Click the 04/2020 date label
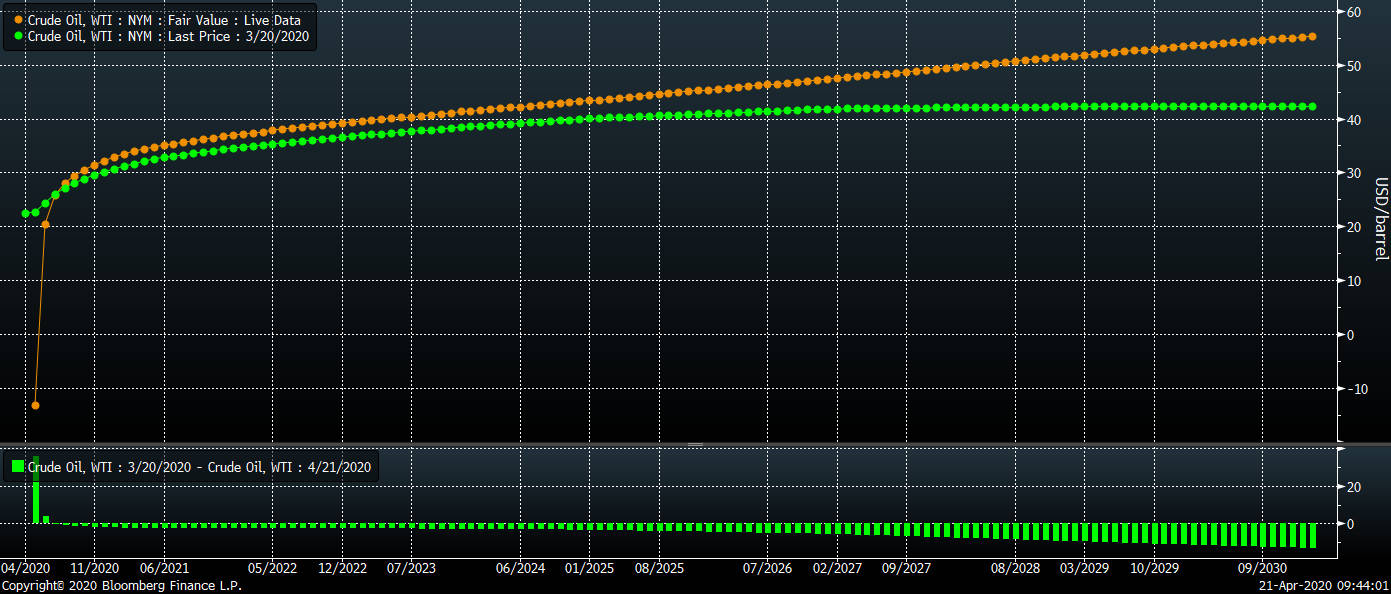 pyautogui.click(x=26, y=568)
